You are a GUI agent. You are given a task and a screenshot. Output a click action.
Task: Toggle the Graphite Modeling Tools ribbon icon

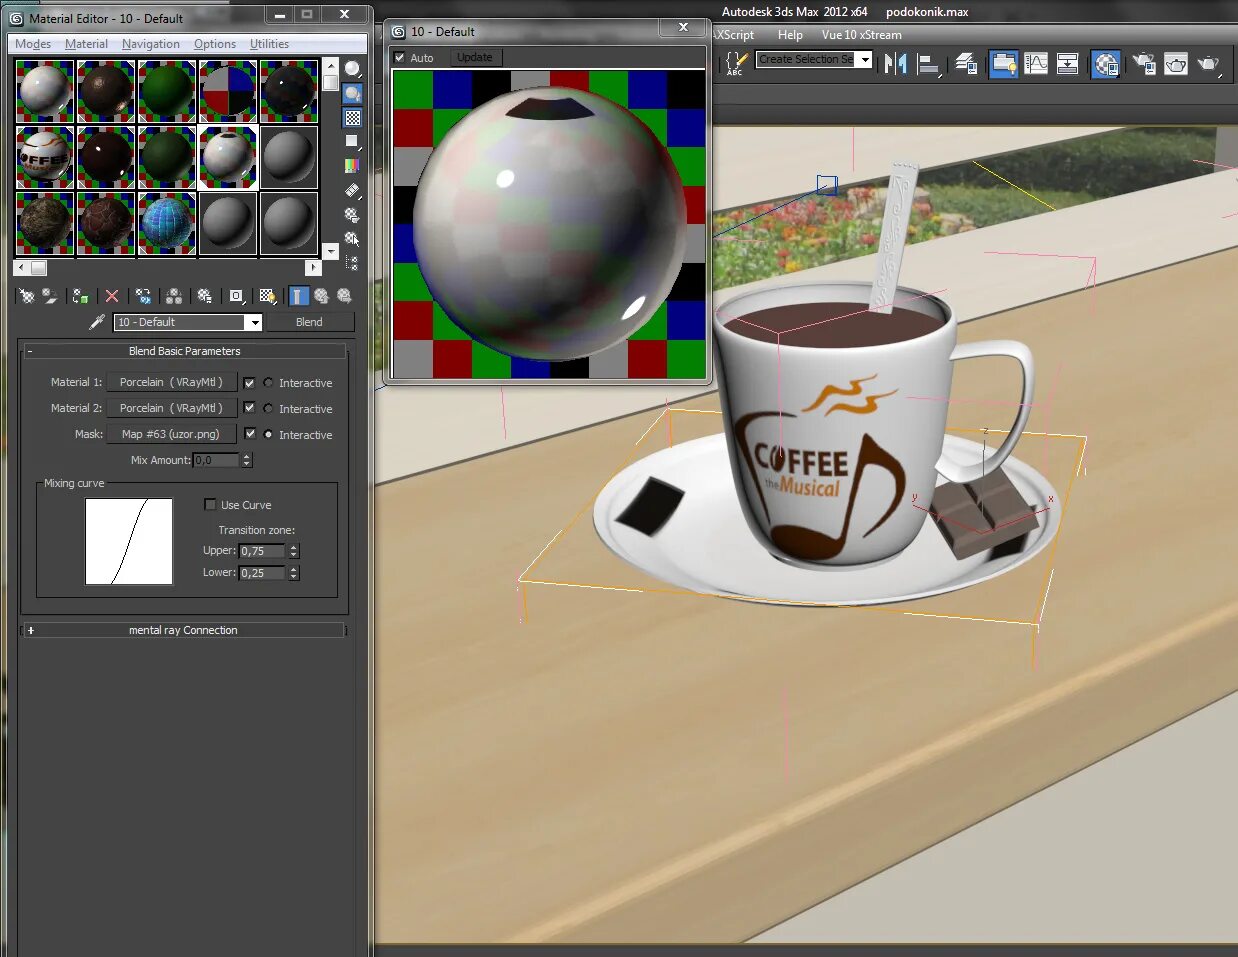[x=1003, y=64]
